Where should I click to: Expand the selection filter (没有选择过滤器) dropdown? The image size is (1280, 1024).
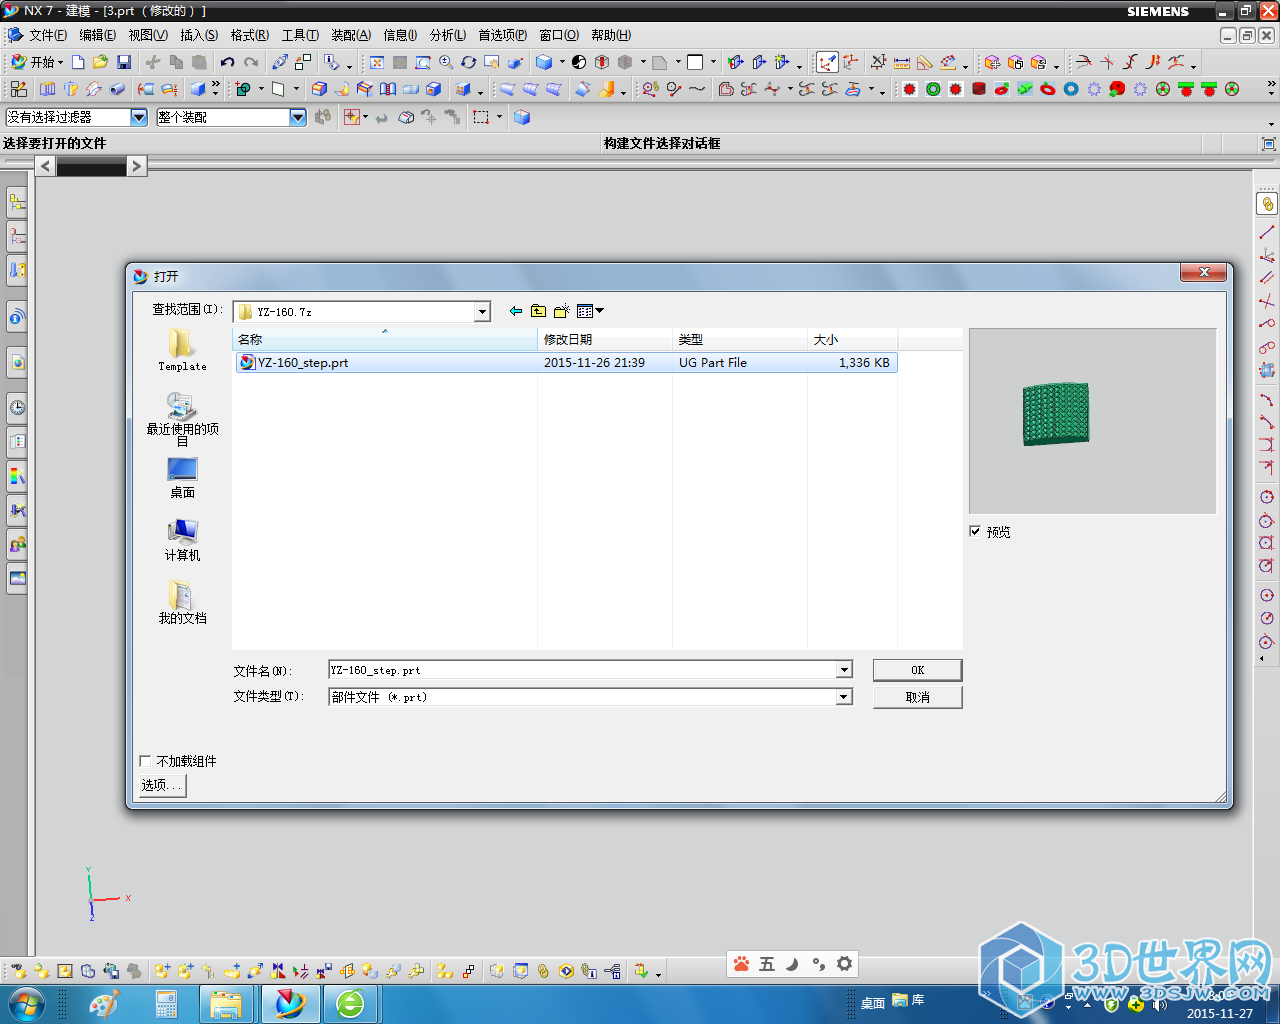pyautogui.click(x=139, y=117)
